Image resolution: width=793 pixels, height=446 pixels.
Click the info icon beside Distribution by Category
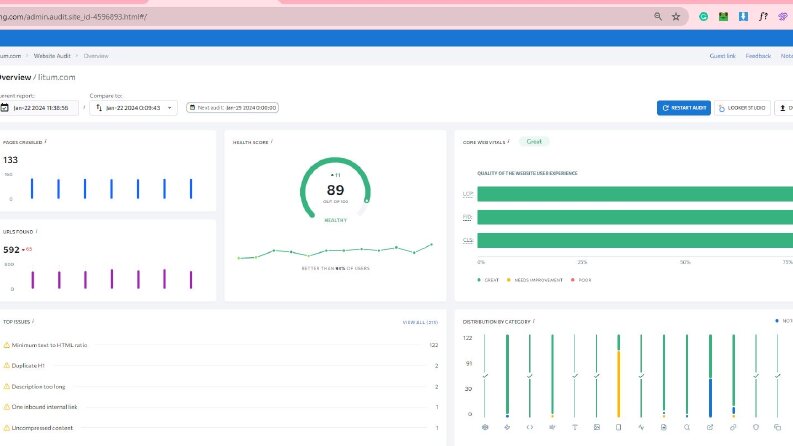(534, 321)
